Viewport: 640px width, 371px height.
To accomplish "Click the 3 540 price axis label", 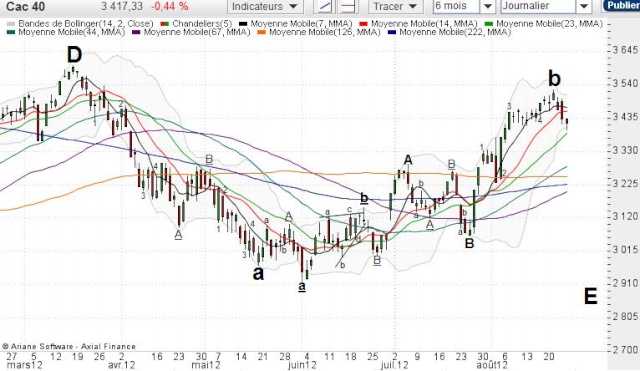I will (x=625, y=83).
